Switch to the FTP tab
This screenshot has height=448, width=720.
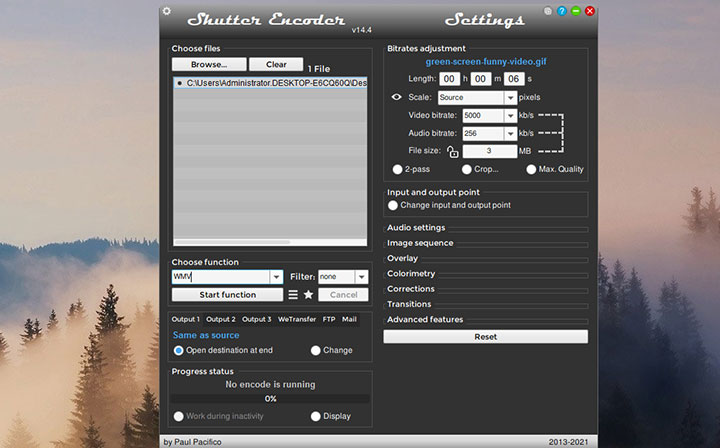(x=328, y=319)
